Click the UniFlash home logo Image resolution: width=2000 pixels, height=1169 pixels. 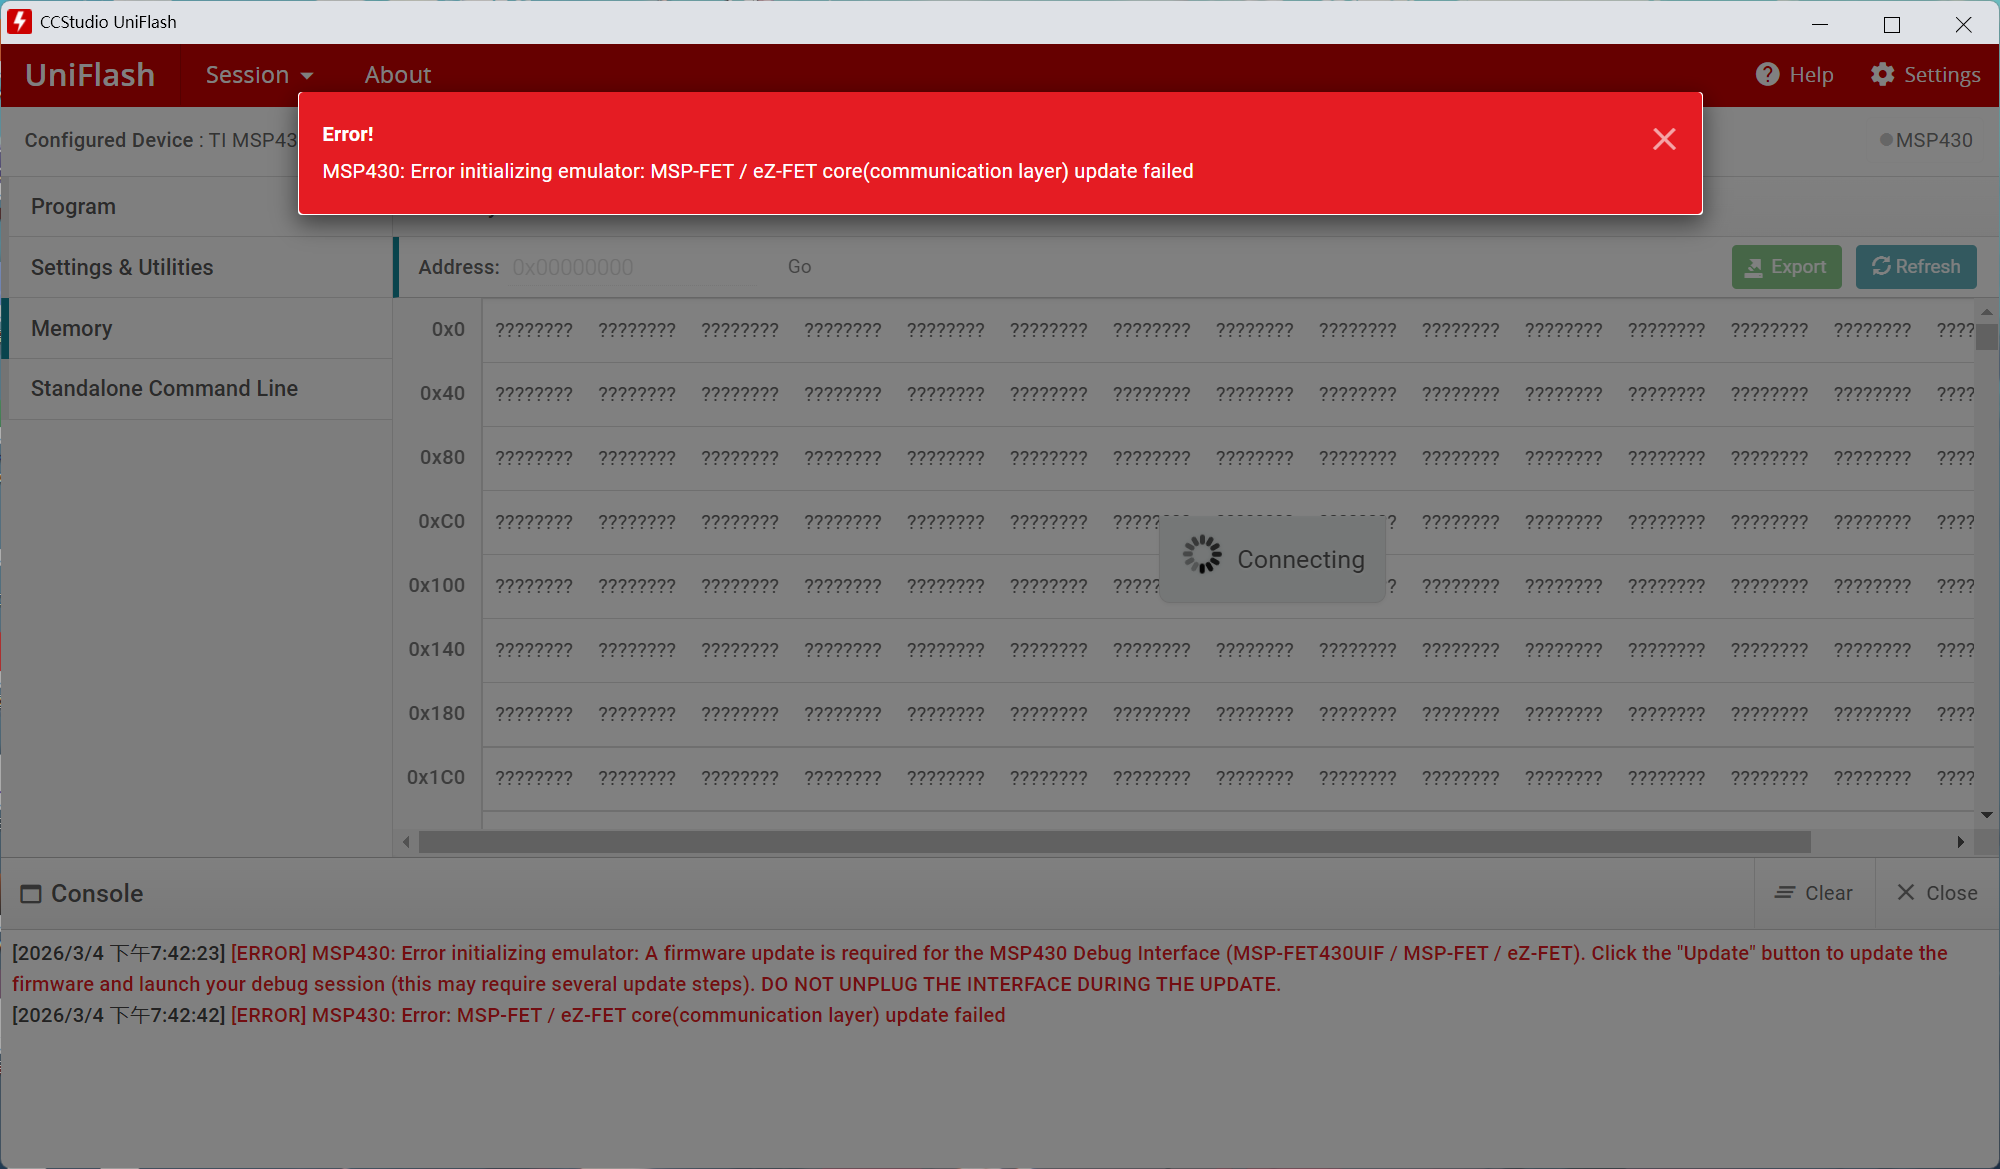[90, 75]
